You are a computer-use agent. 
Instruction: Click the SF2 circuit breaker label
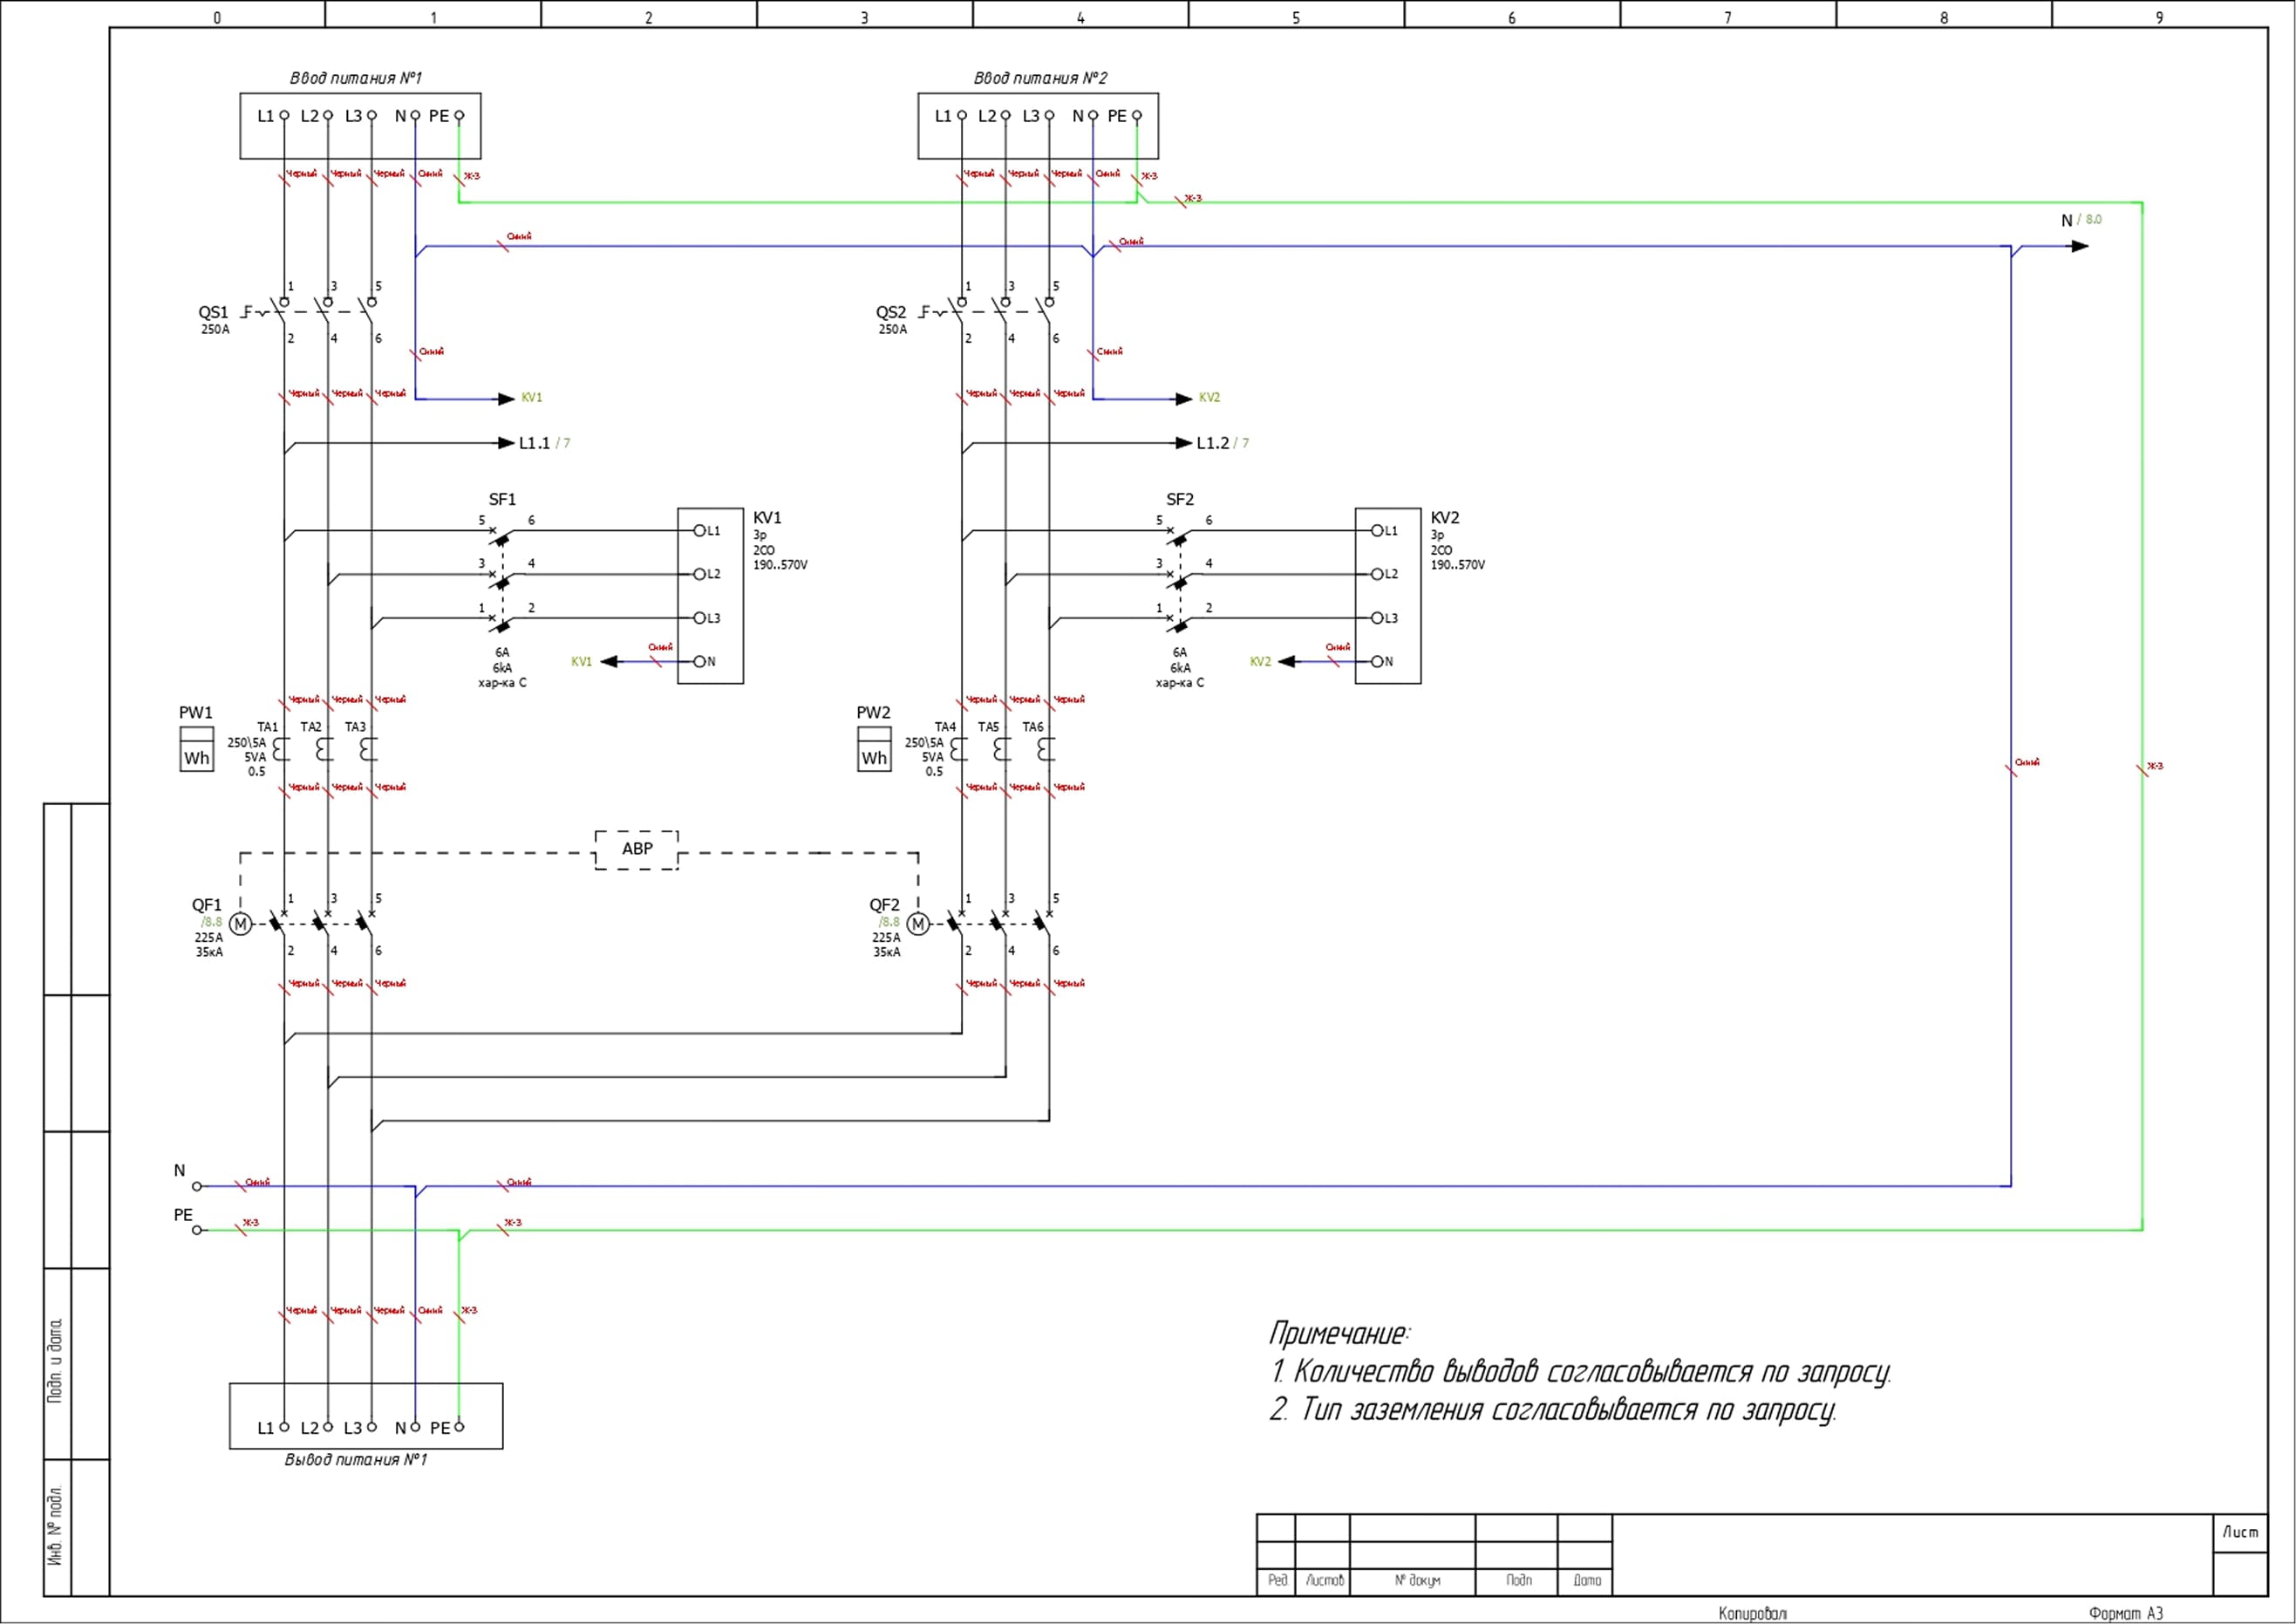[1180, 499]
